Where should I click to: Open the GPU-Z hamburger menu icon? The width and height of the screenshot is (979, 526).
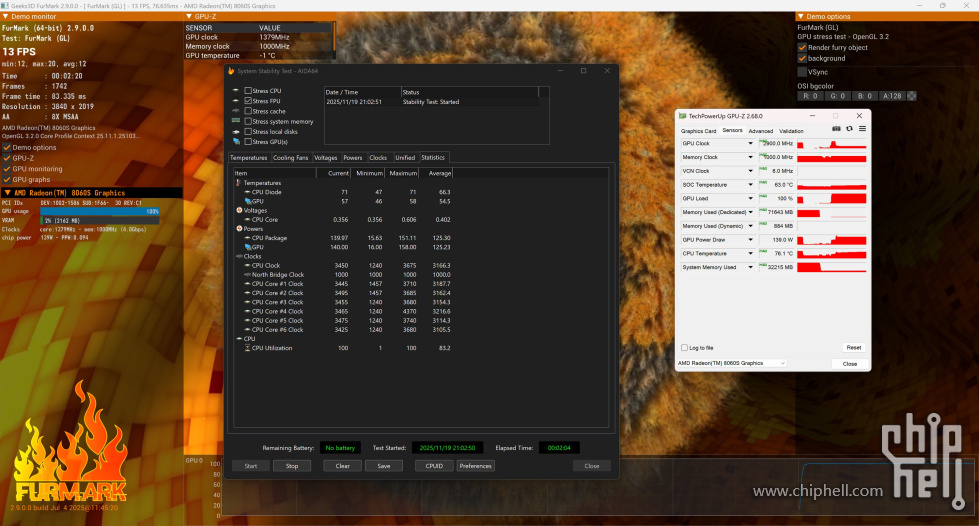click(862, 129)
